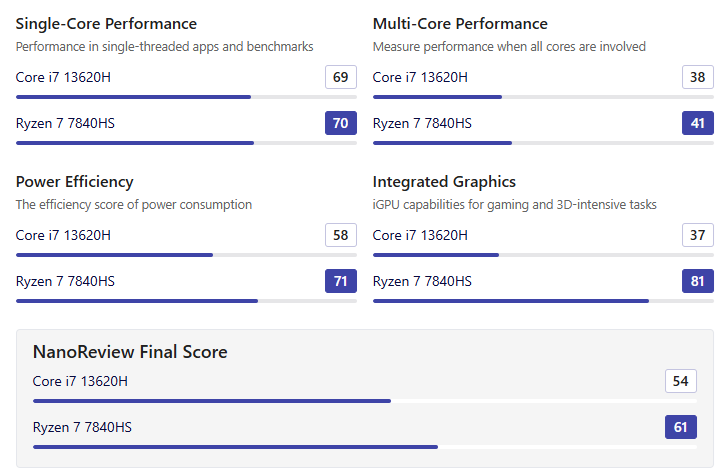Click the Power Efficiency heading

coord(75,182)
